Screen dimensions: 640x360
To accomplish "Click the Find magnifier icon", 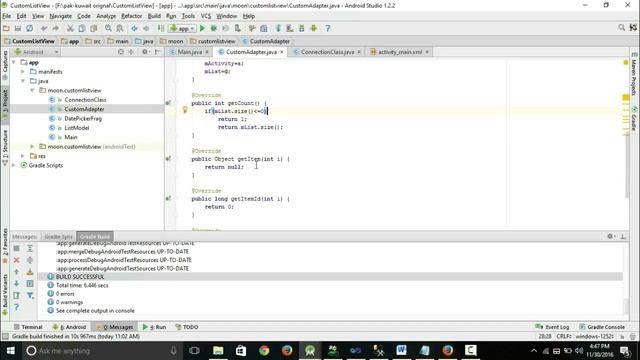I will (x=108, y=28).
